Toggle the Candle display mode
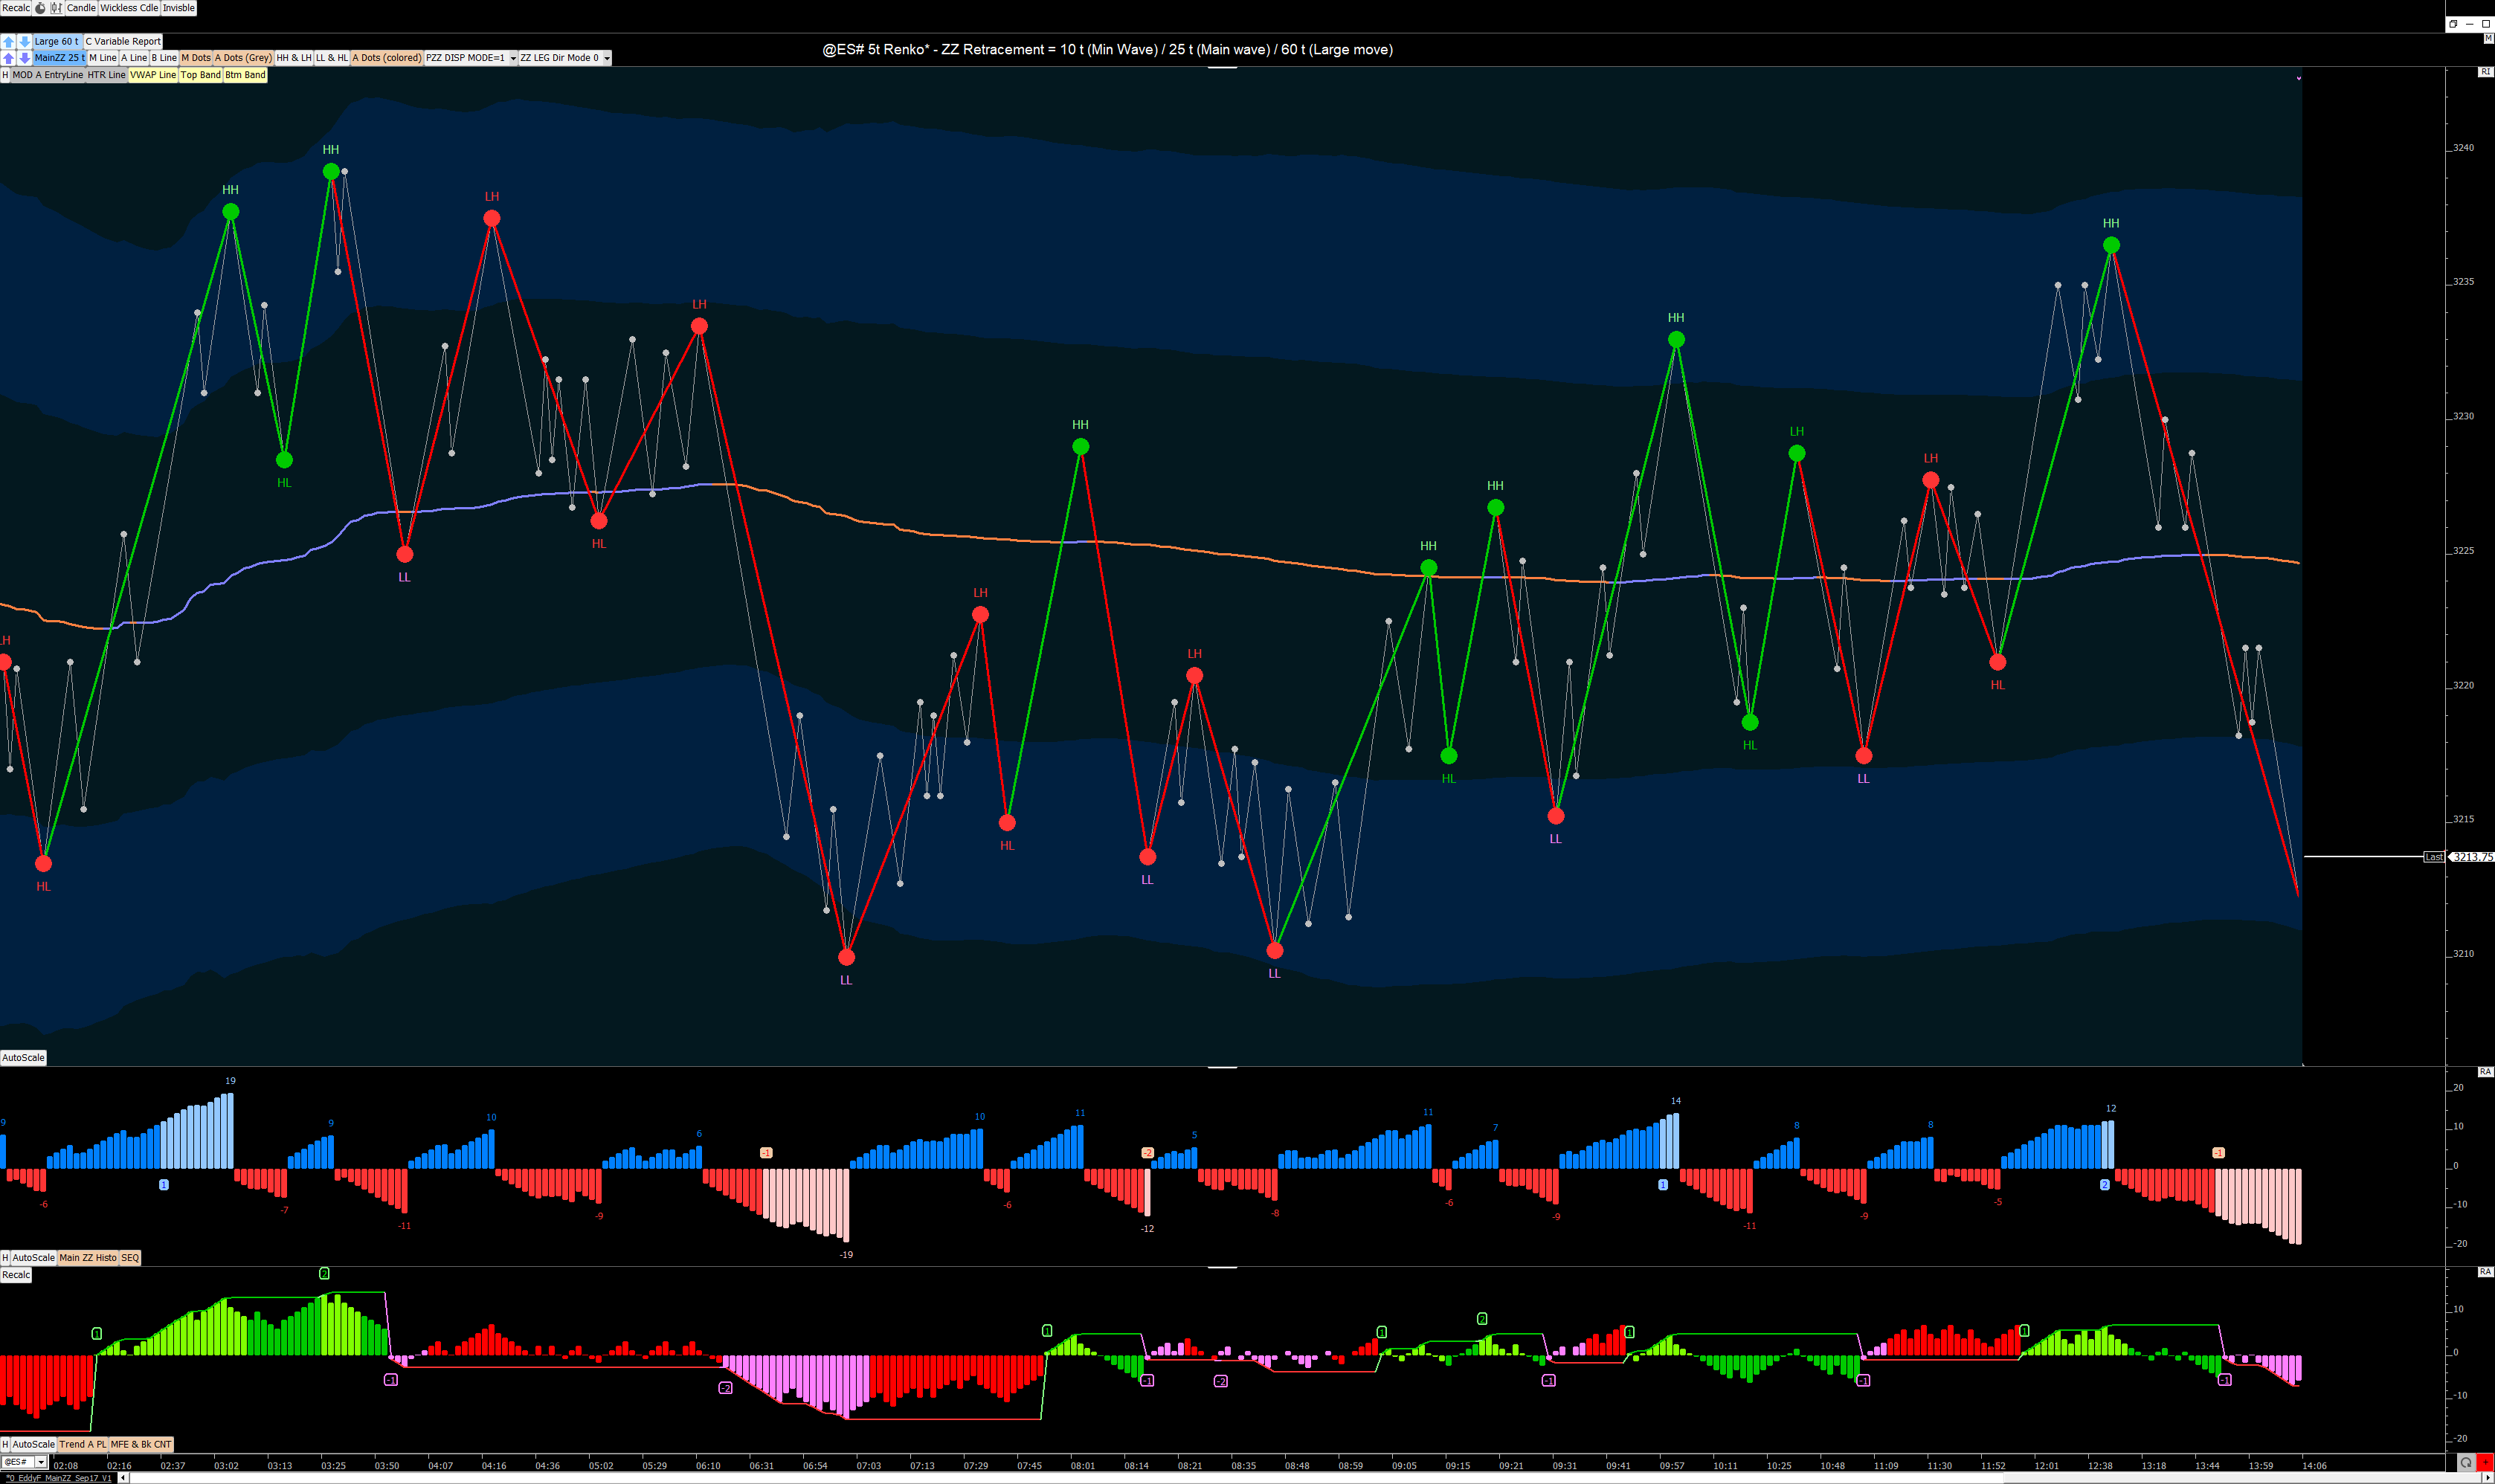The image size is (2495, 1484). coord(81,8)
